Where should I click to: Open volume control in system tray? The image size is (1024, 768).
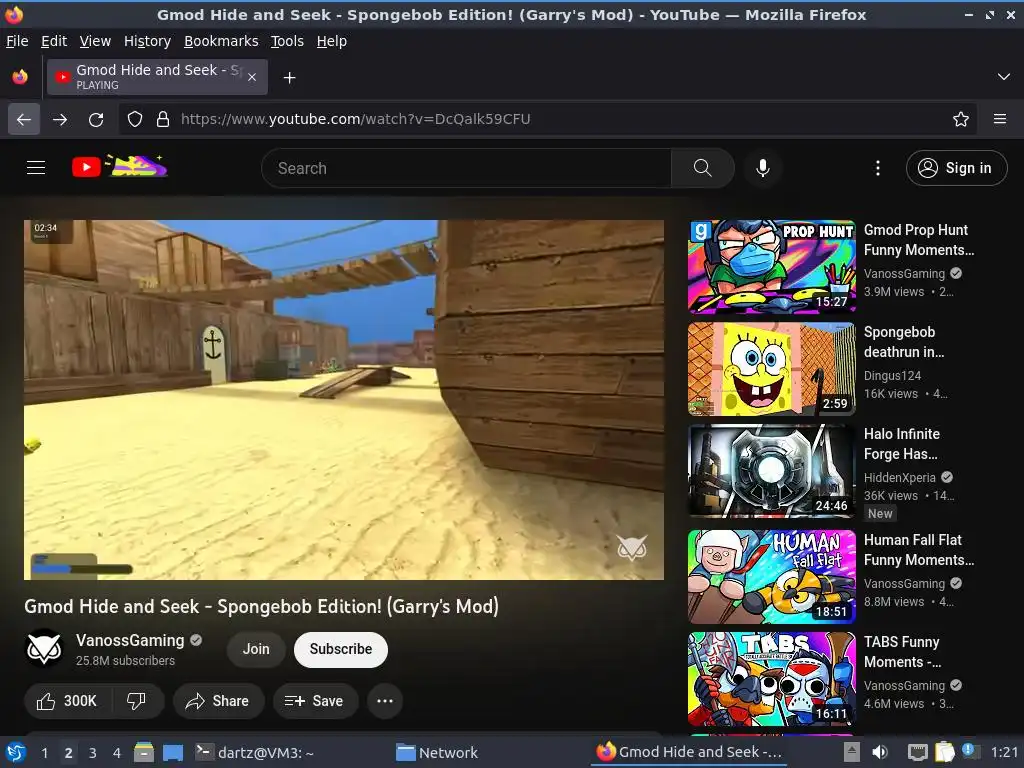pos(880,752)
